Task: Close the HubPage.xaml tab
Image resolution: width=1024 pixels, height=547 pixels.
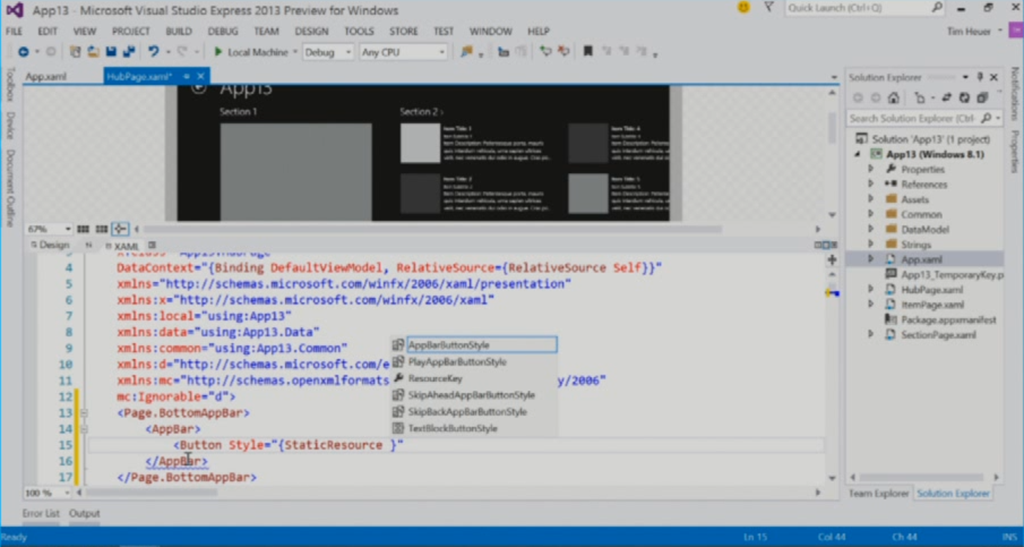Action: pos(200,76)
